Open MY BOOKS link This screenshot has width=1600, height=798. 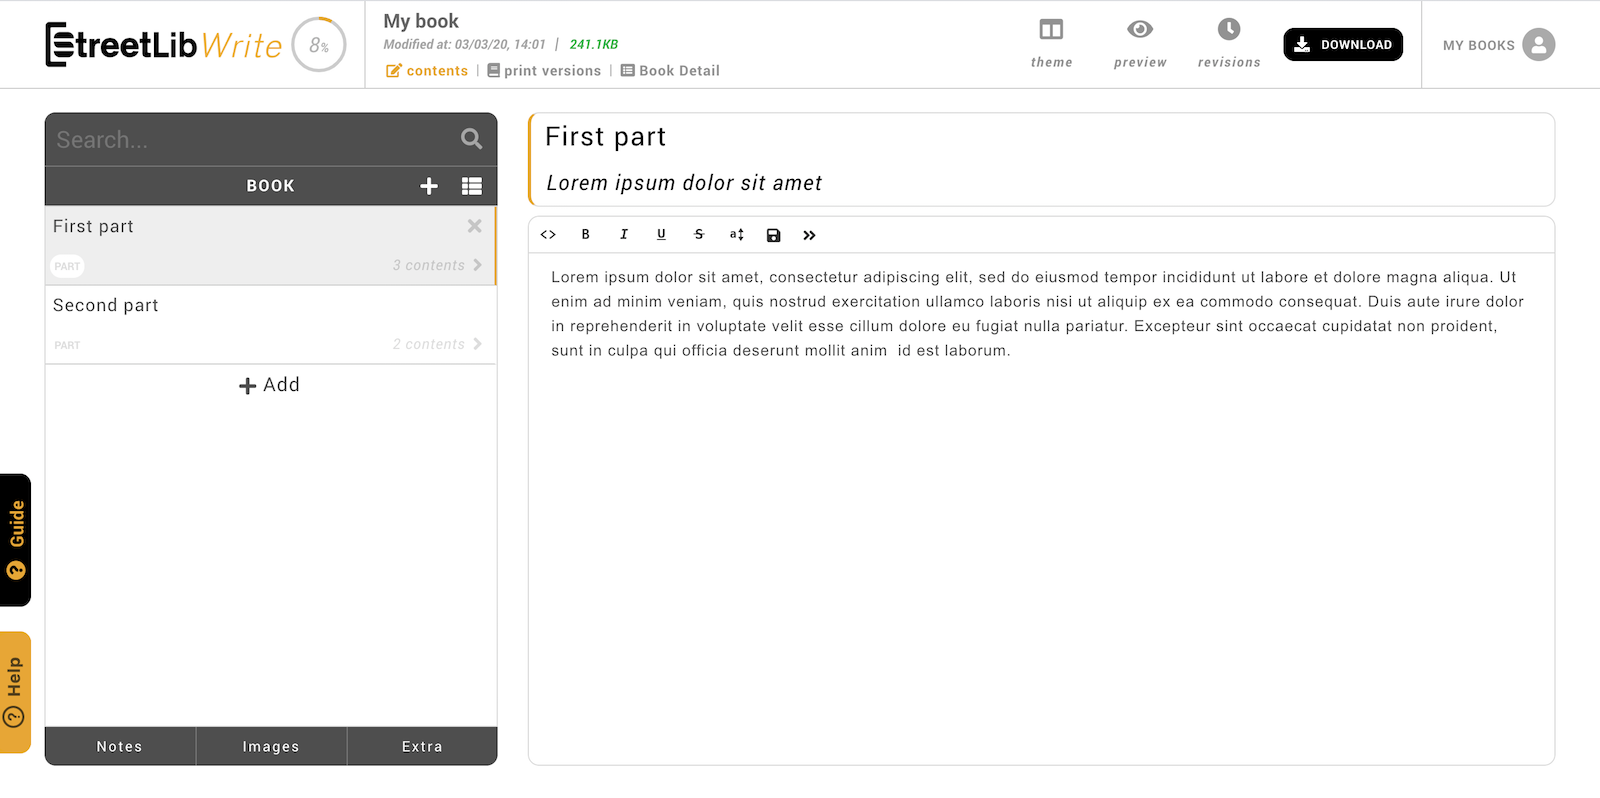click(1478, 45)
